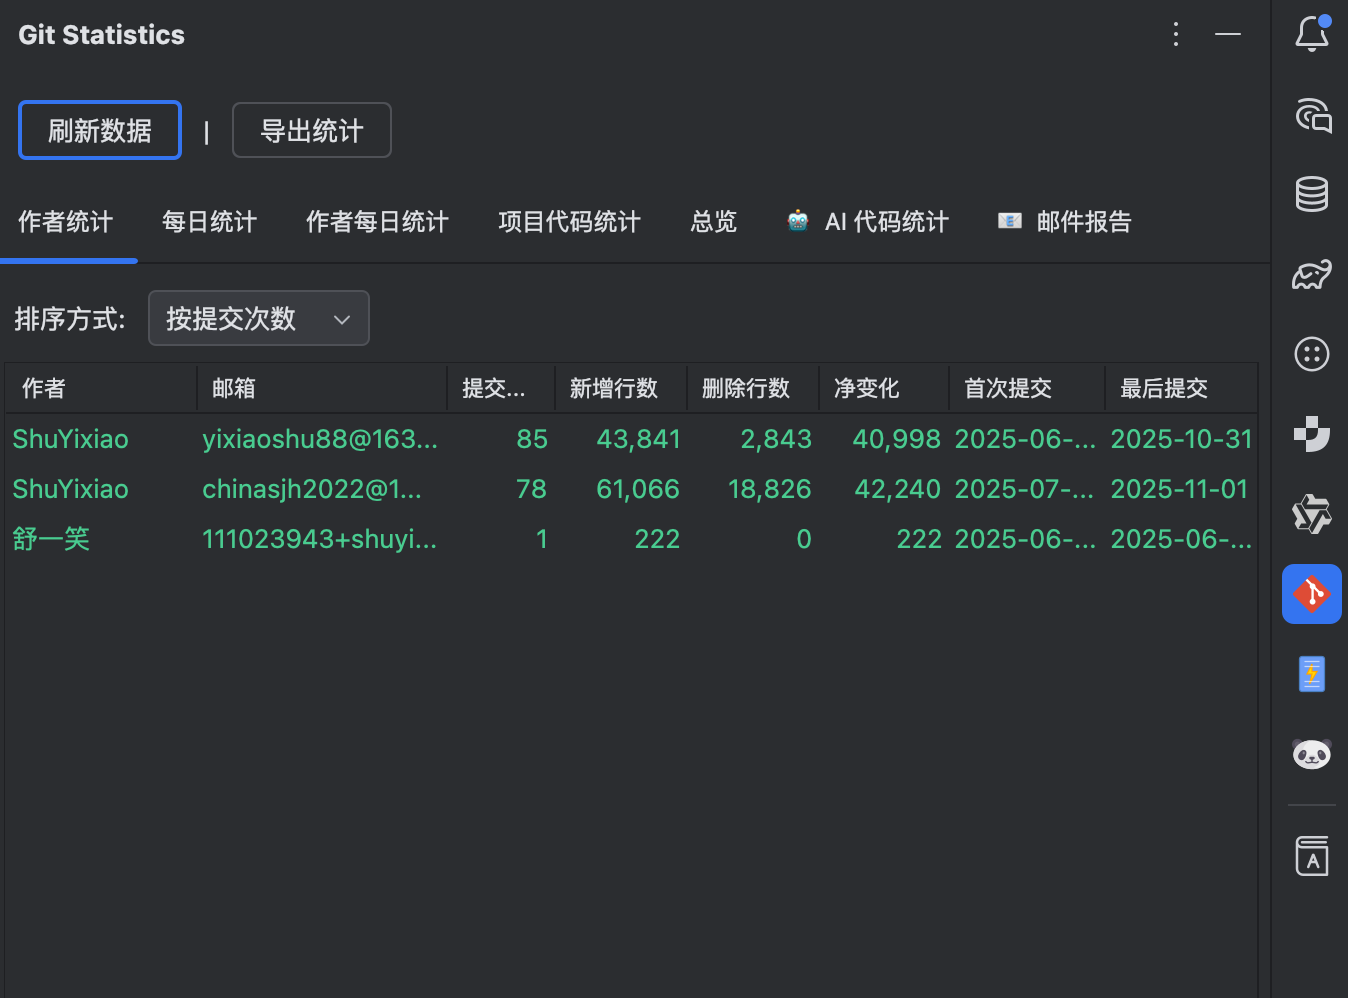Screen dimensions: 1348x998
Task: Click the 导出统计 button
Action: click(x=311, y=130)
